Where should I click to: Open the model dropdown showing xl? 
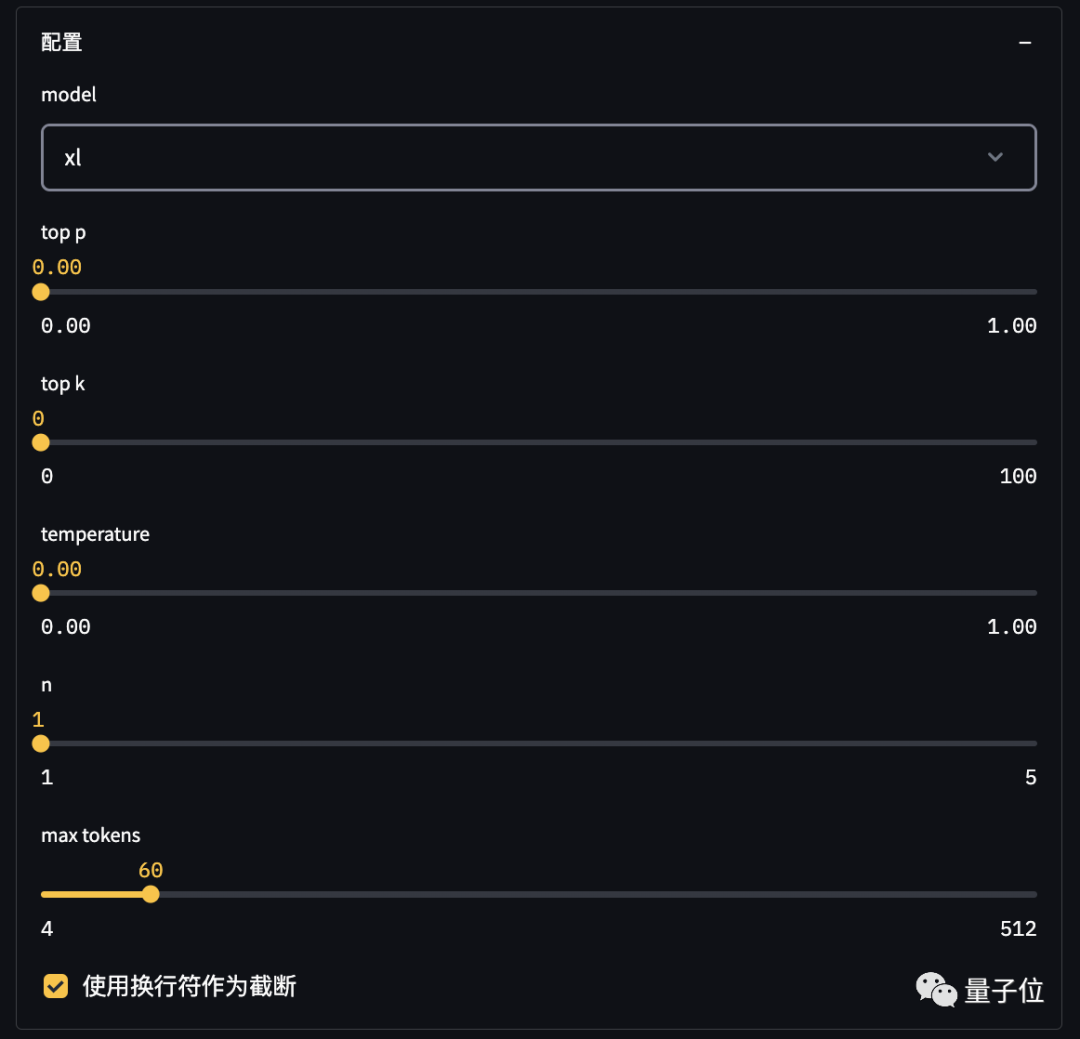coord(538,157)
